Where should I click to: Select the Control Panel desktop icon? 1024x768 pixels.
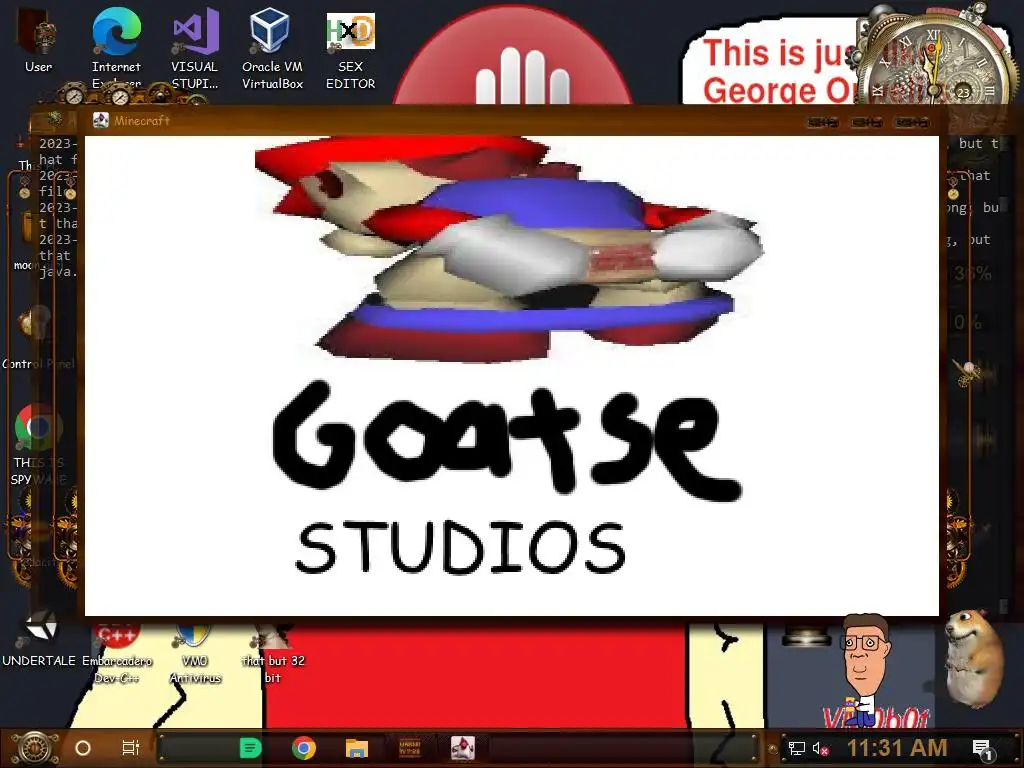[x=38, y=340]
